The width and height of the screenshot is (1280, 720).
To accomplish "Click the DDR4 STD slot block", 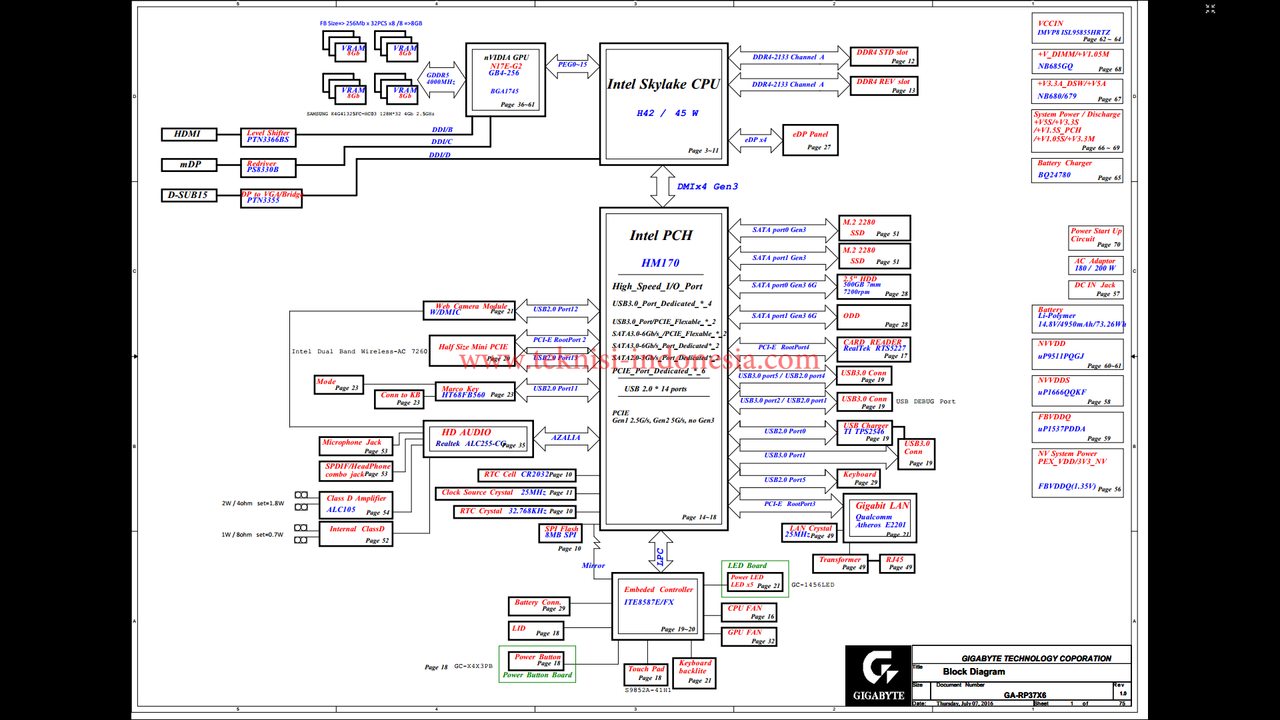I will [884, 56].
